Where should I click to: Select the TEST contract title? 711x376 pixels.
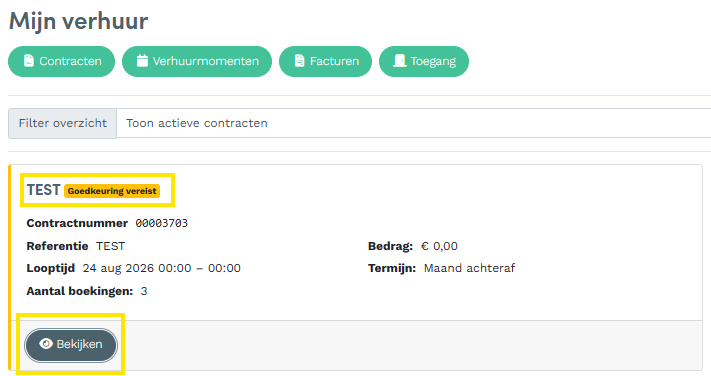click(44, 190)
